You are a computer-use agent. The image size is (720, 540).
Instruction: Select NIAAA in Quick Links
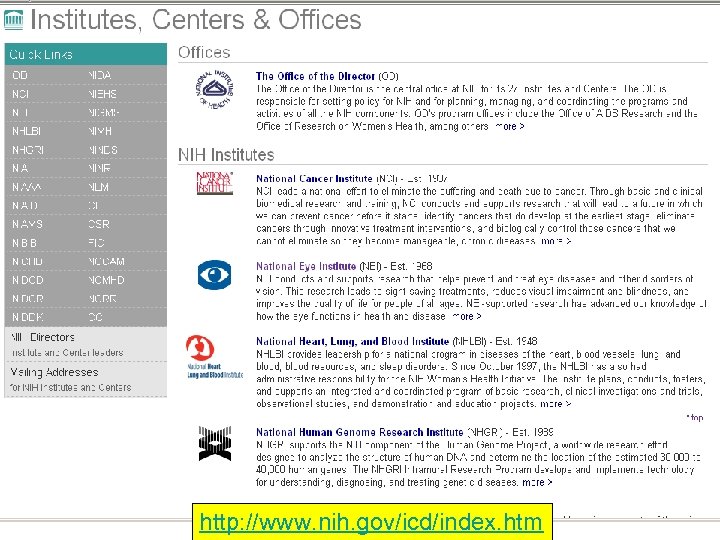click(x=27, y=187)
